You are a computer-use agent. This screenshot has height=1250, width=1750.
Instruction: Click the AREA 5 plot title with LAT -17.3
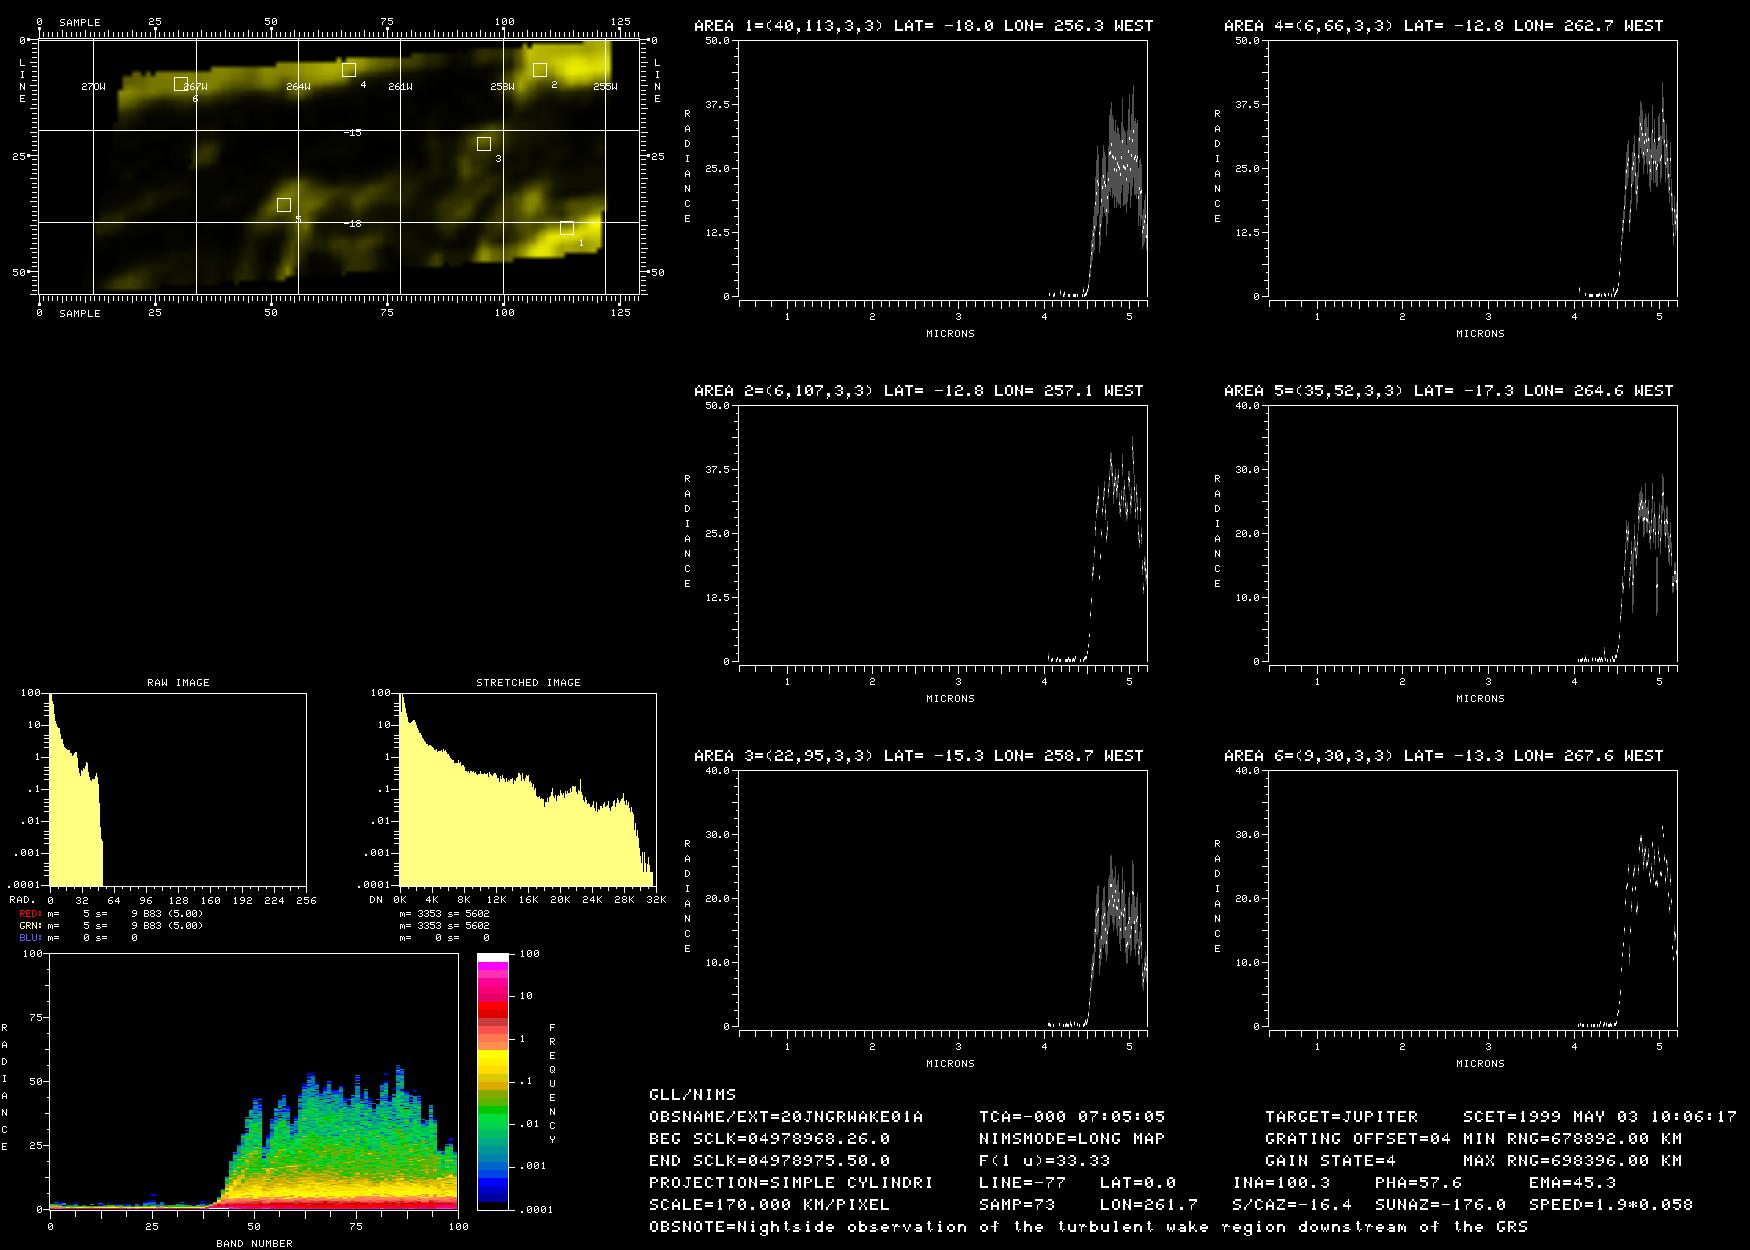coord(1448,390)
